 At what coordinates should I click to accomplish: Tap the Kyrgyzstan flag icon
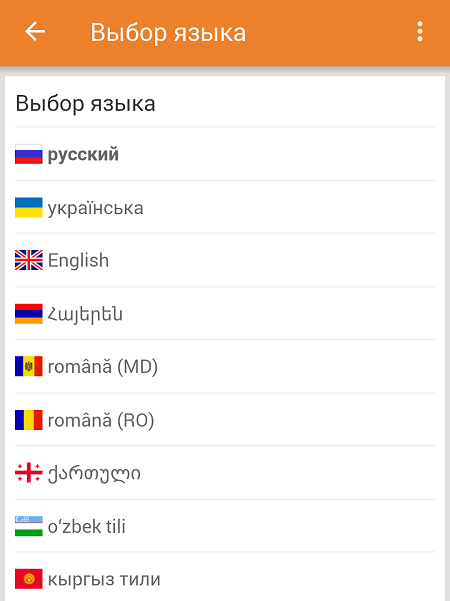(x=29, y=579)
